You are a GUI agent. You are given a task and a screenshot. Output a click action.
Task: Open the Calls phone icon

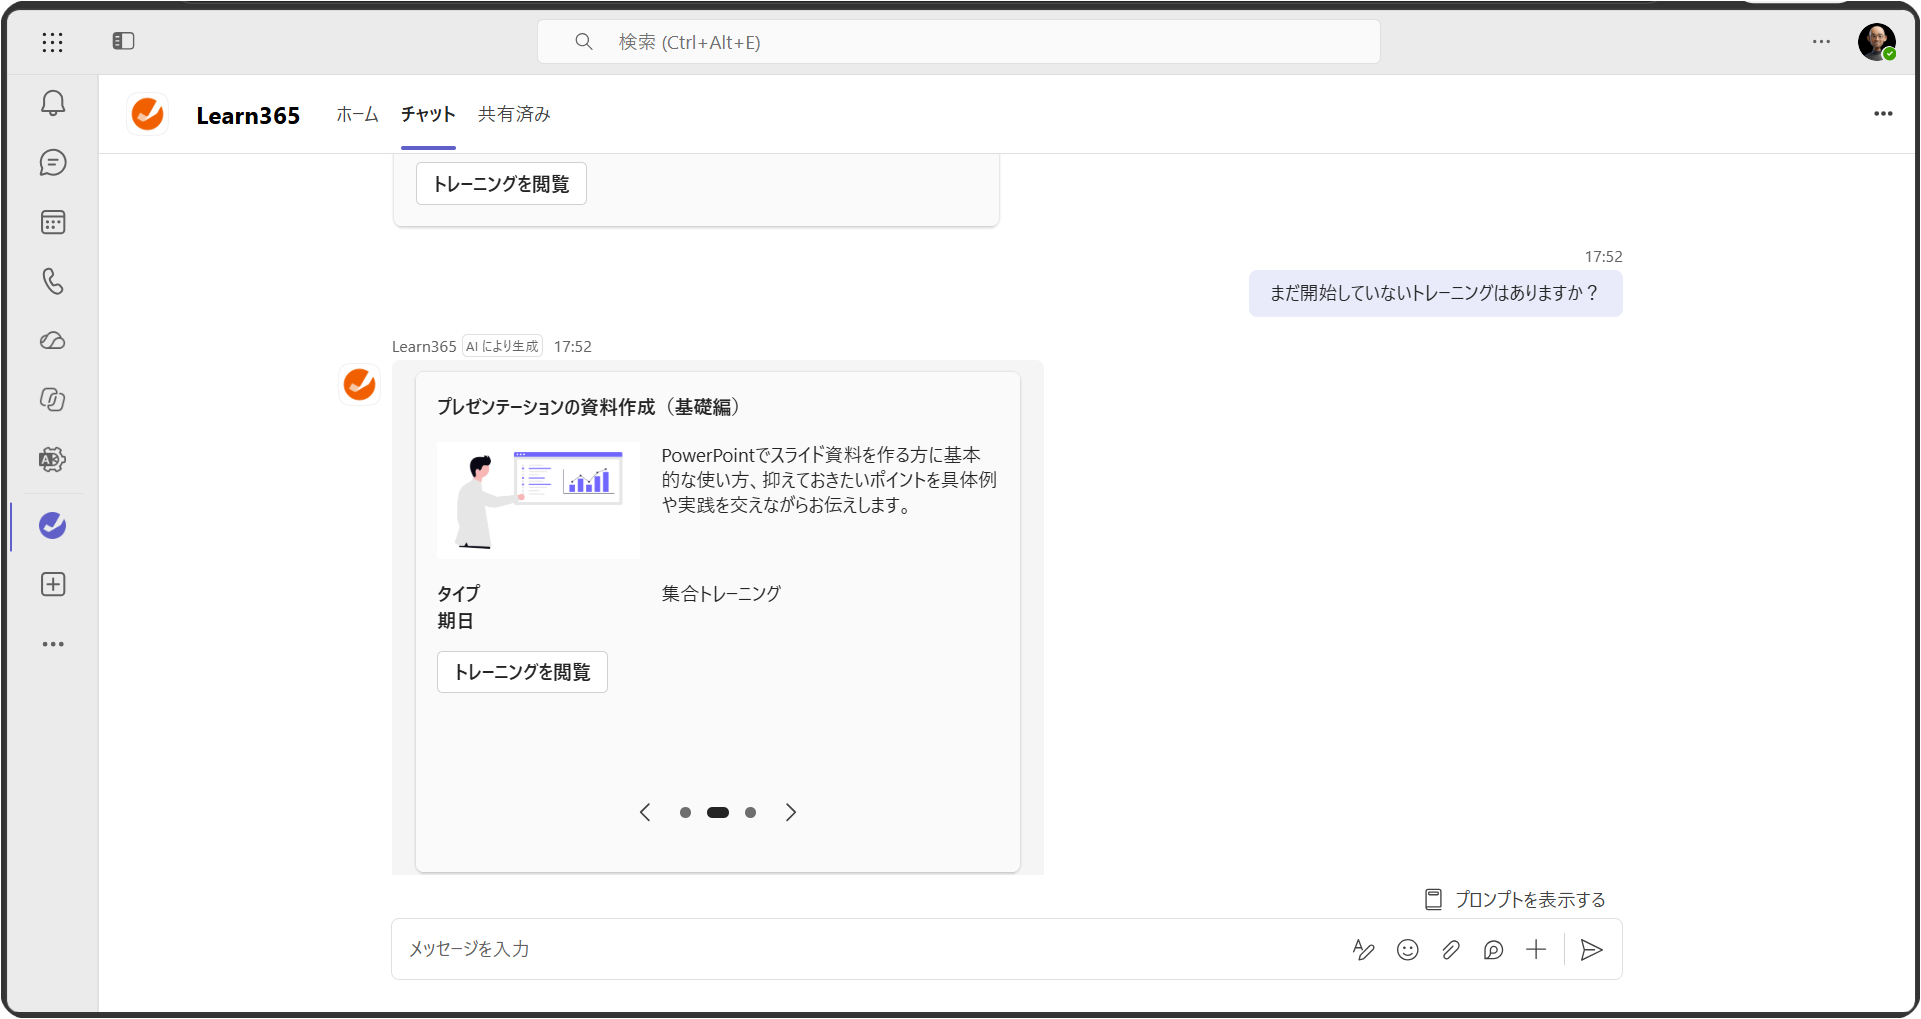[x=53, y=281]
